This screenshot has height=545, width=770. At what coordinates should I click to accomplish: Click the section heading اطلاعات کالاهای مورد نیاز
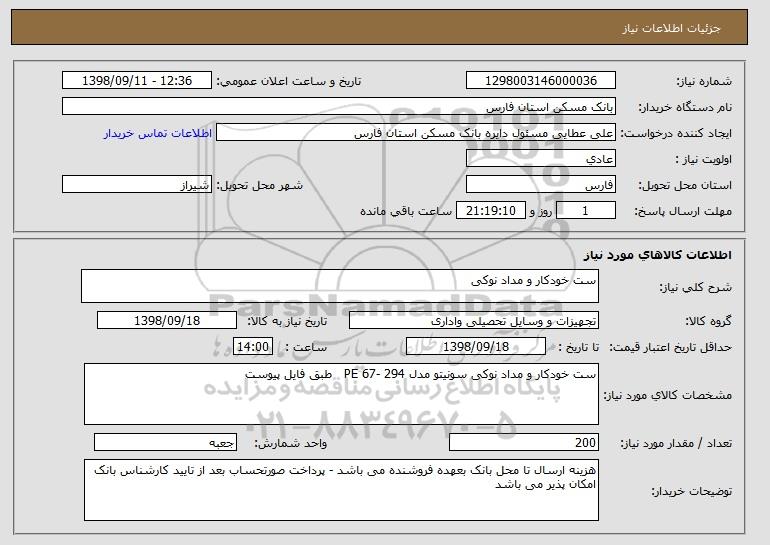click(658, 255)
